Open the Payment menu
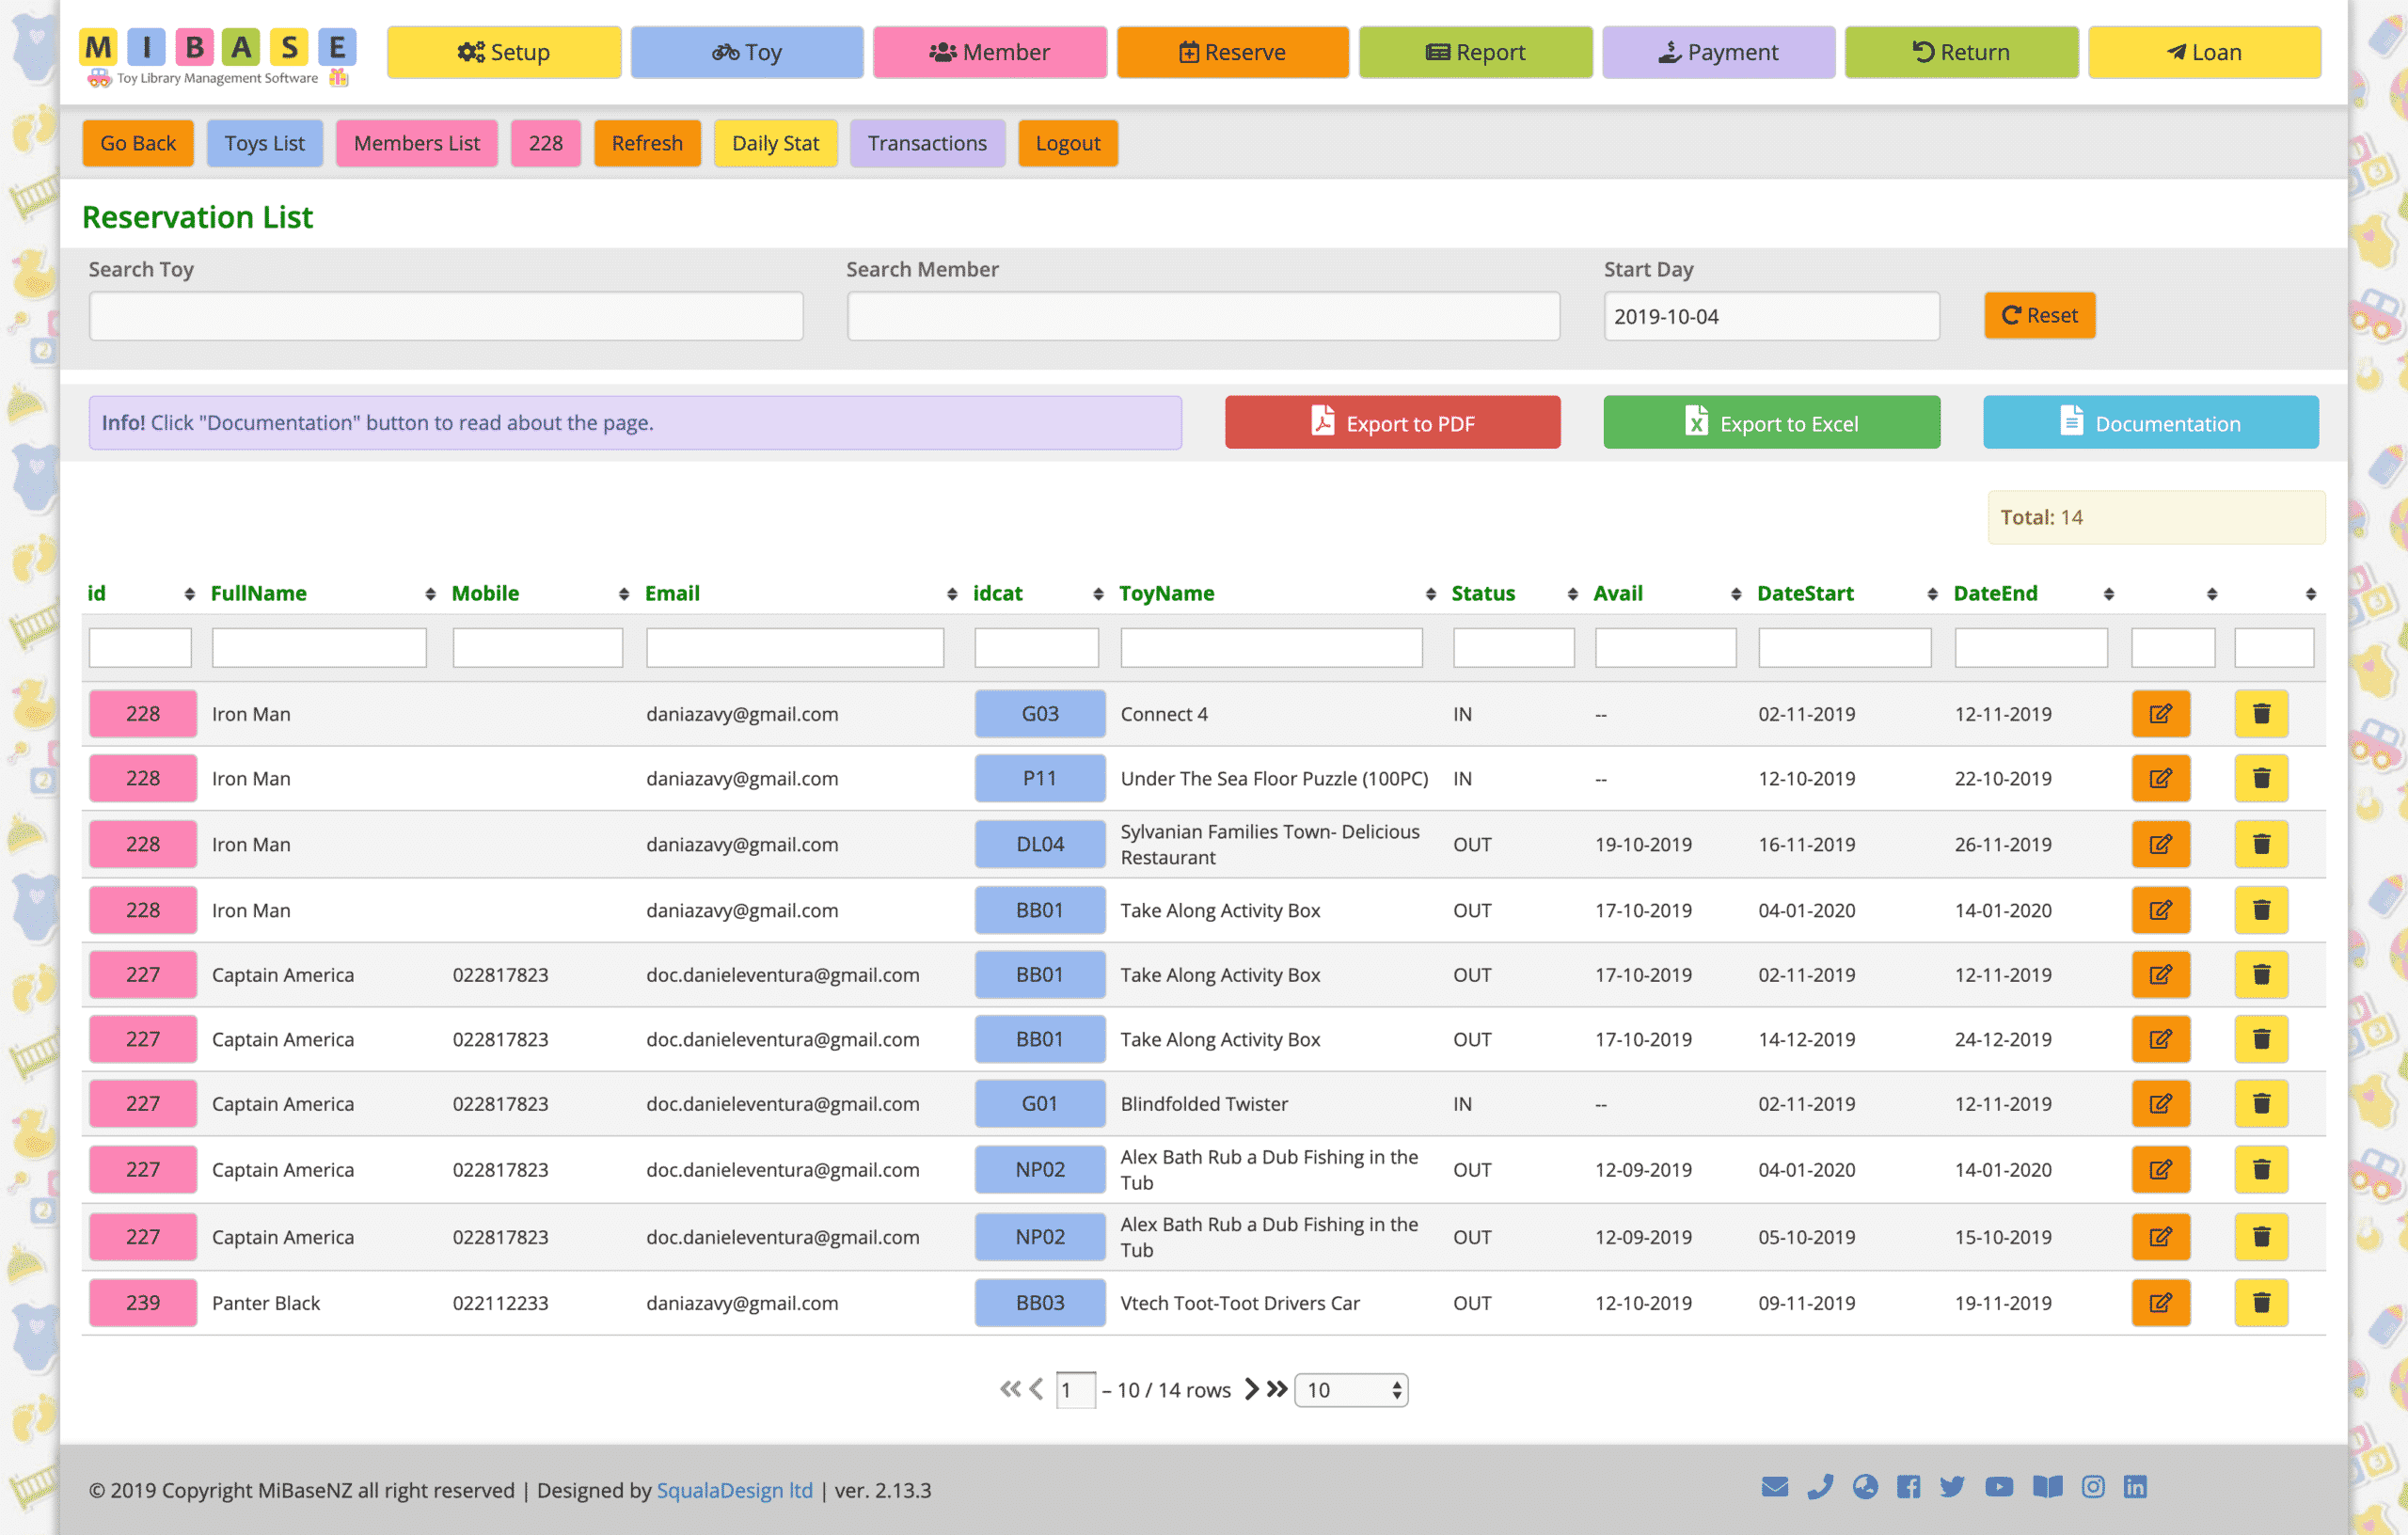Viewport: 2408px width, 1535px height. click(1719, 52)
